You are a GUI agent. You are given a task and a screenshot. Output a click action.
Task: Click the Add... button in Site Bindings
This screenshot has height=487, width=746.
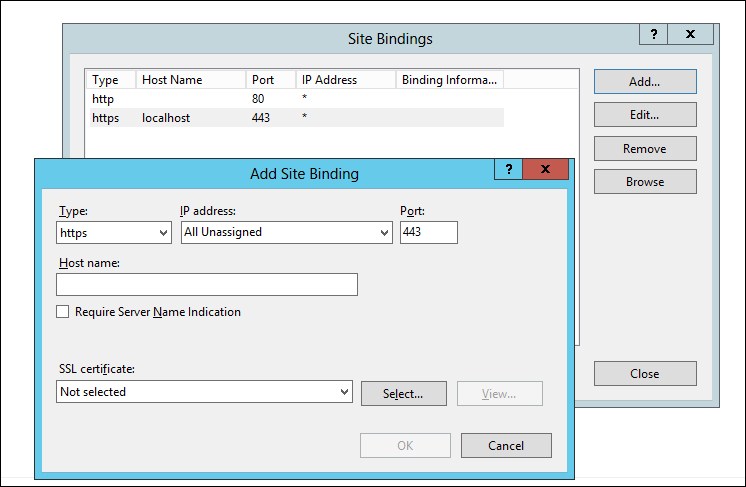645,82
